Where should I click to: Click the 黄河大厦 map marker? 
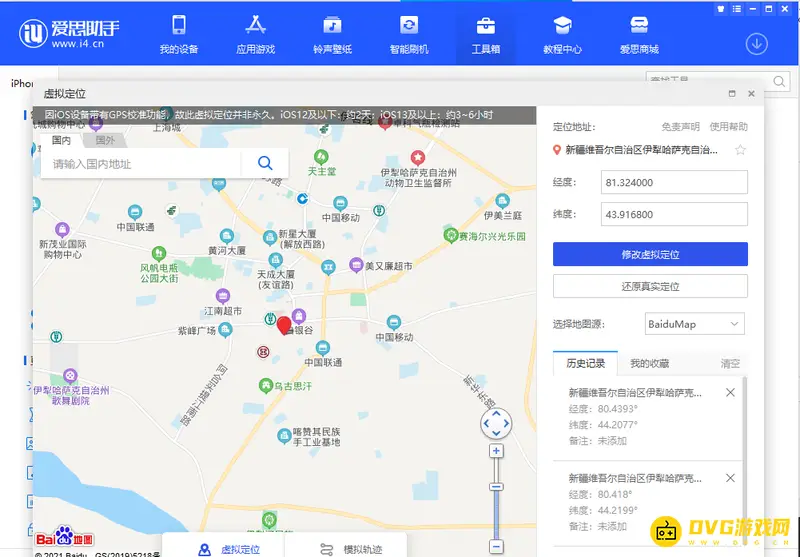(227, 236)
